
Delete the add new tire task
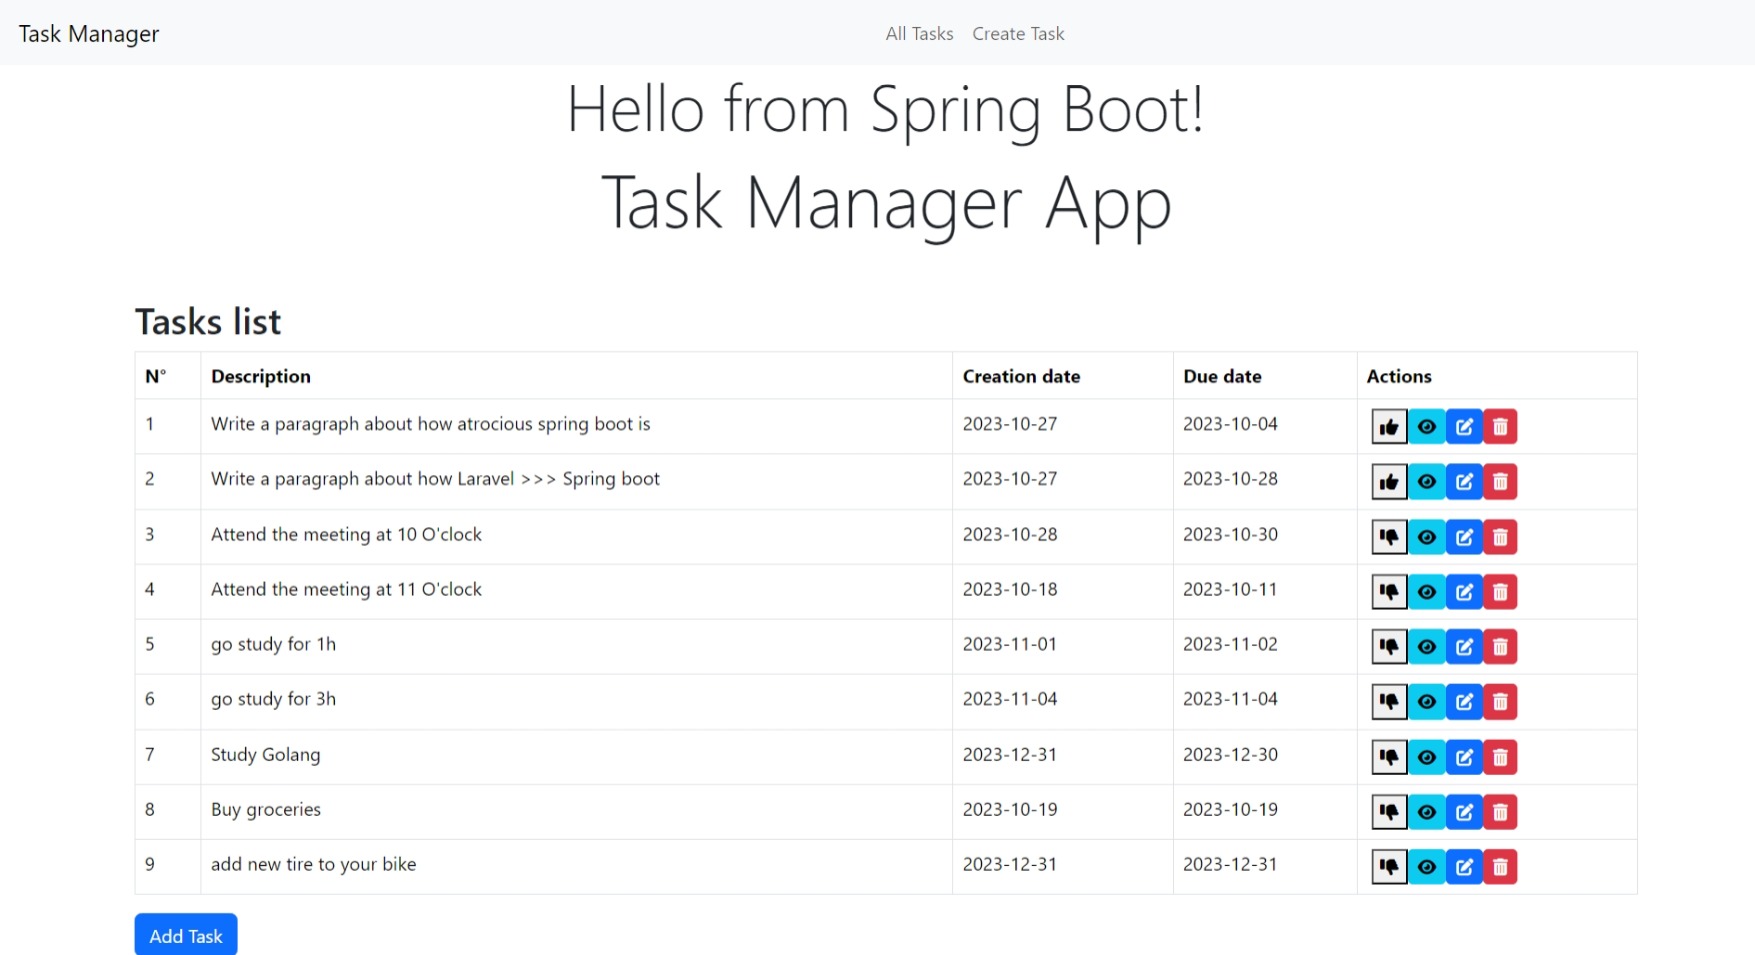coord(1500,867)
